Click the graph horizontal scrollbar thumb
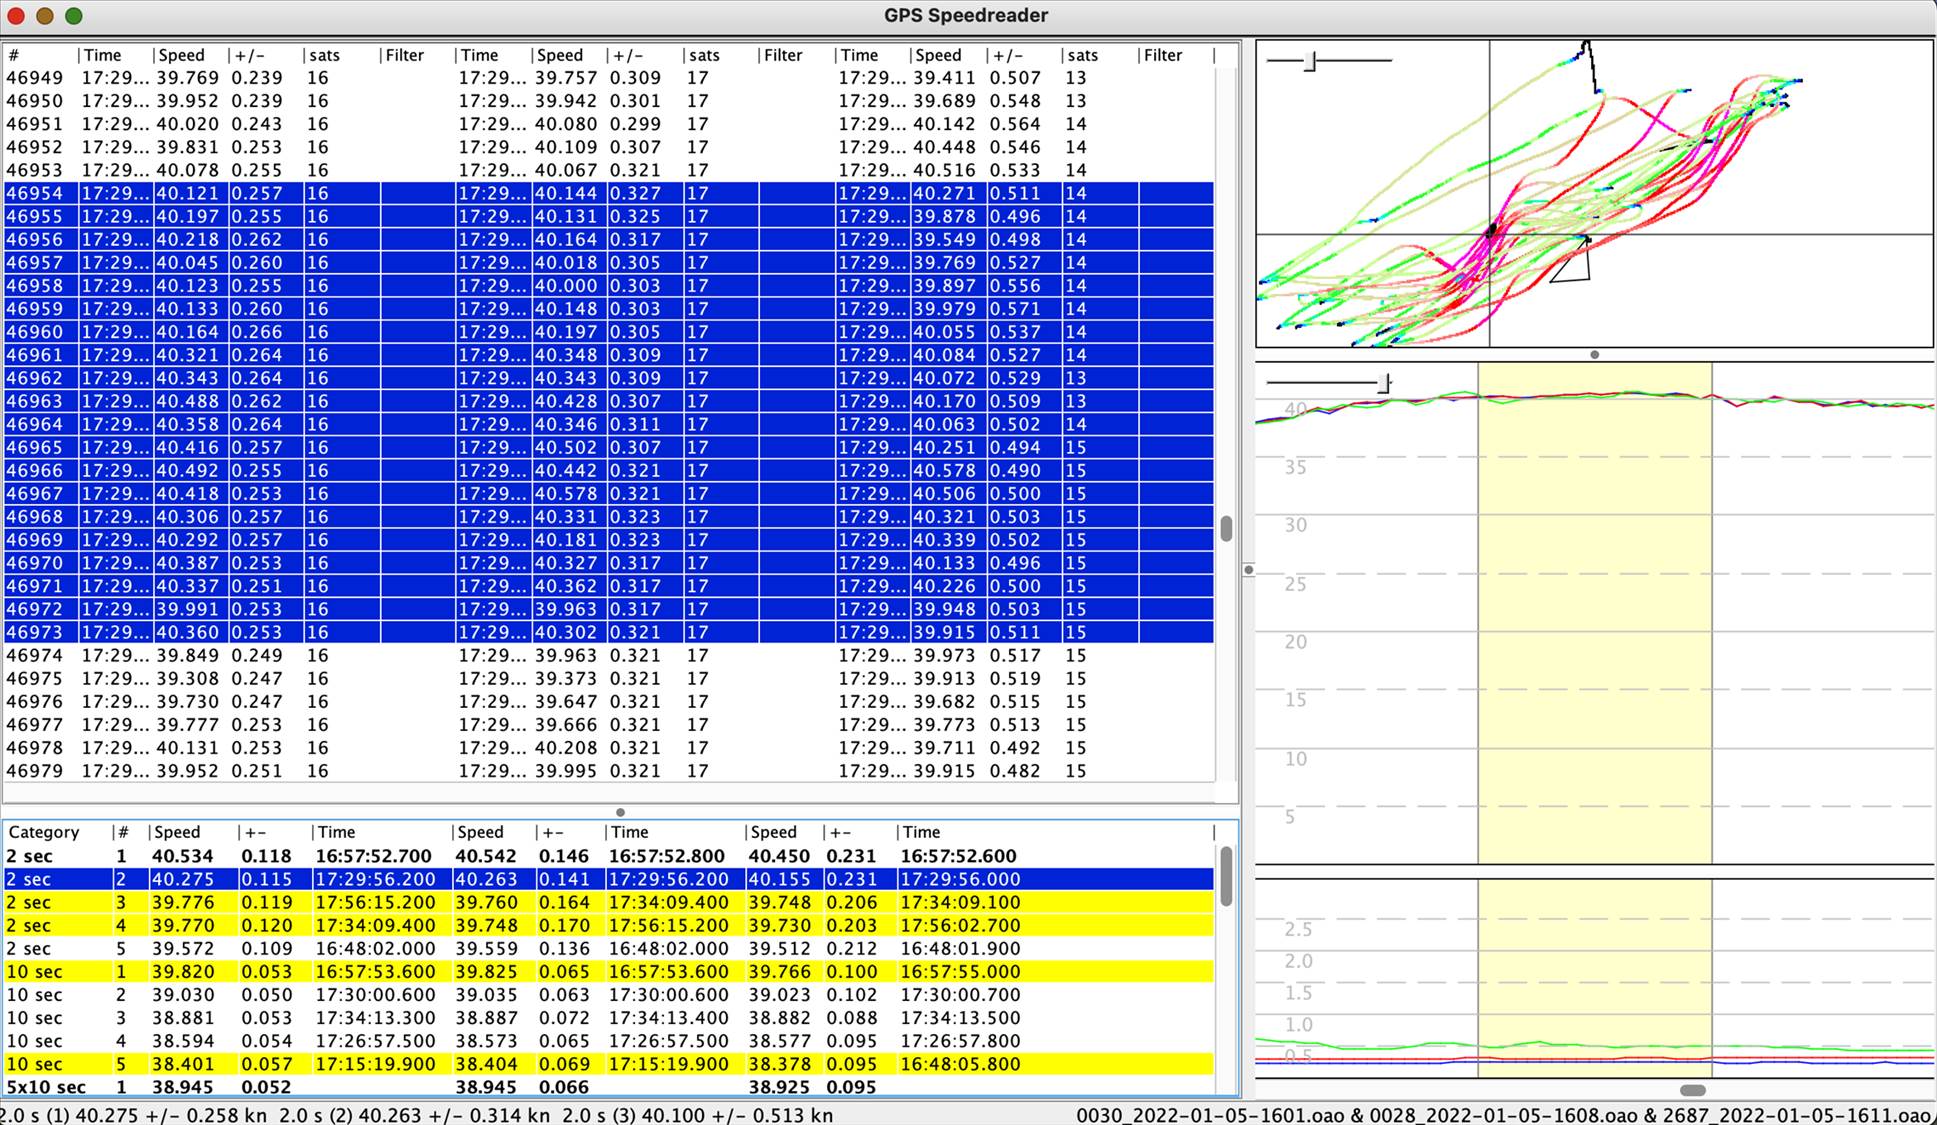Screen dimensions: 1937x1125 click(1692, 1090)
